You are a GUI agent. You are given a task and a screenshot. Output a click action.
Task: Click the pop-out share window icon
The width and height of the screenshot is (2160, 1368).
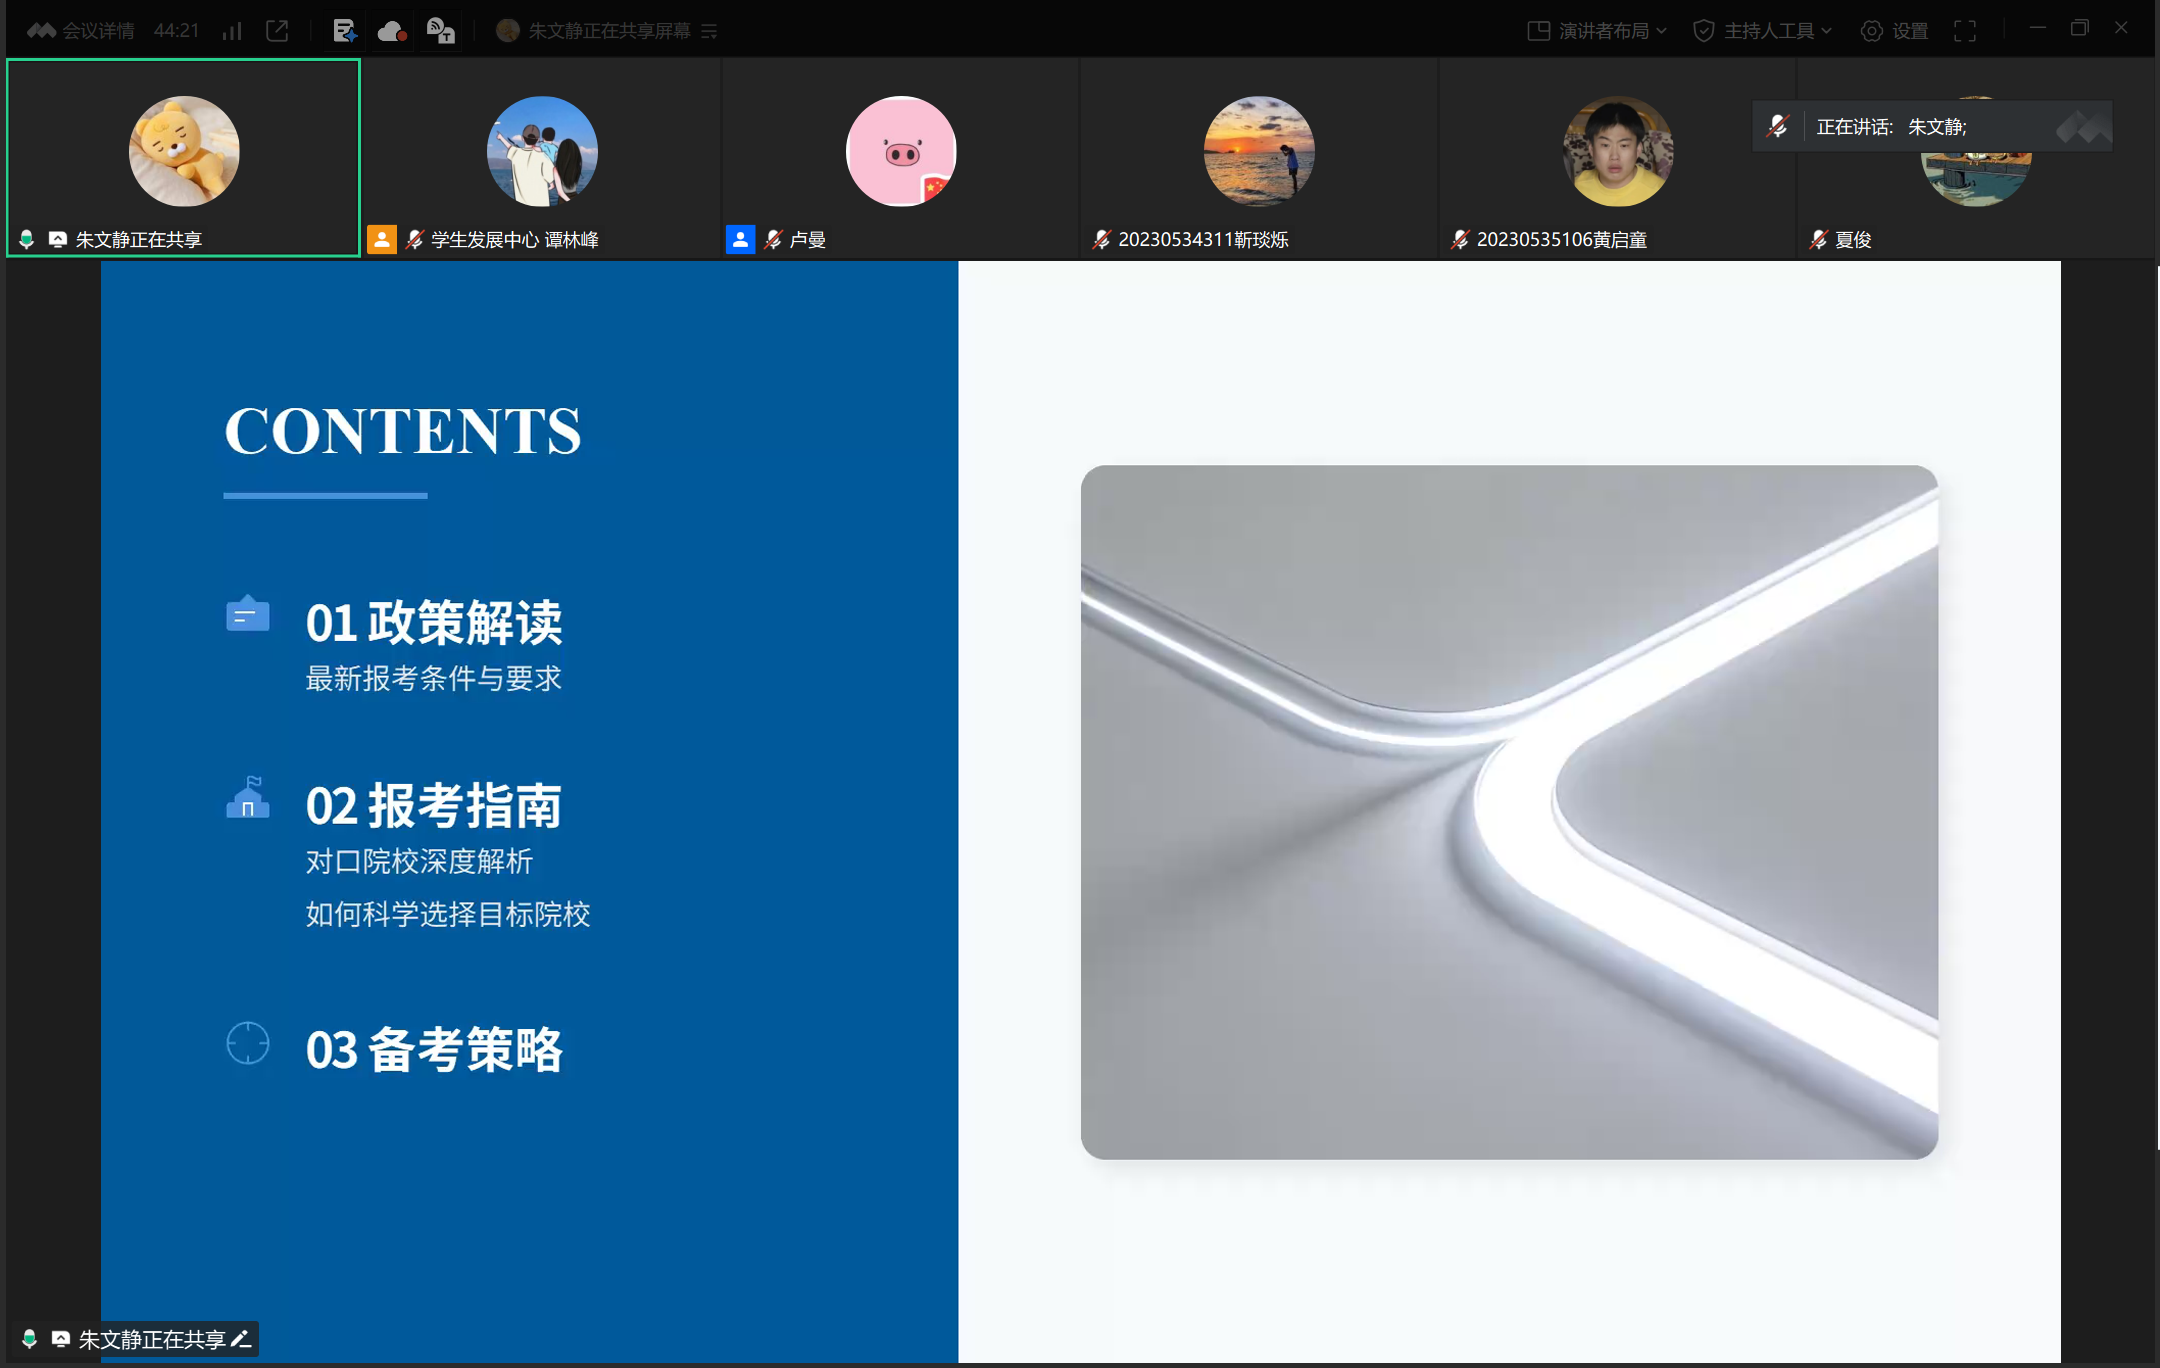tap(277, 31)
